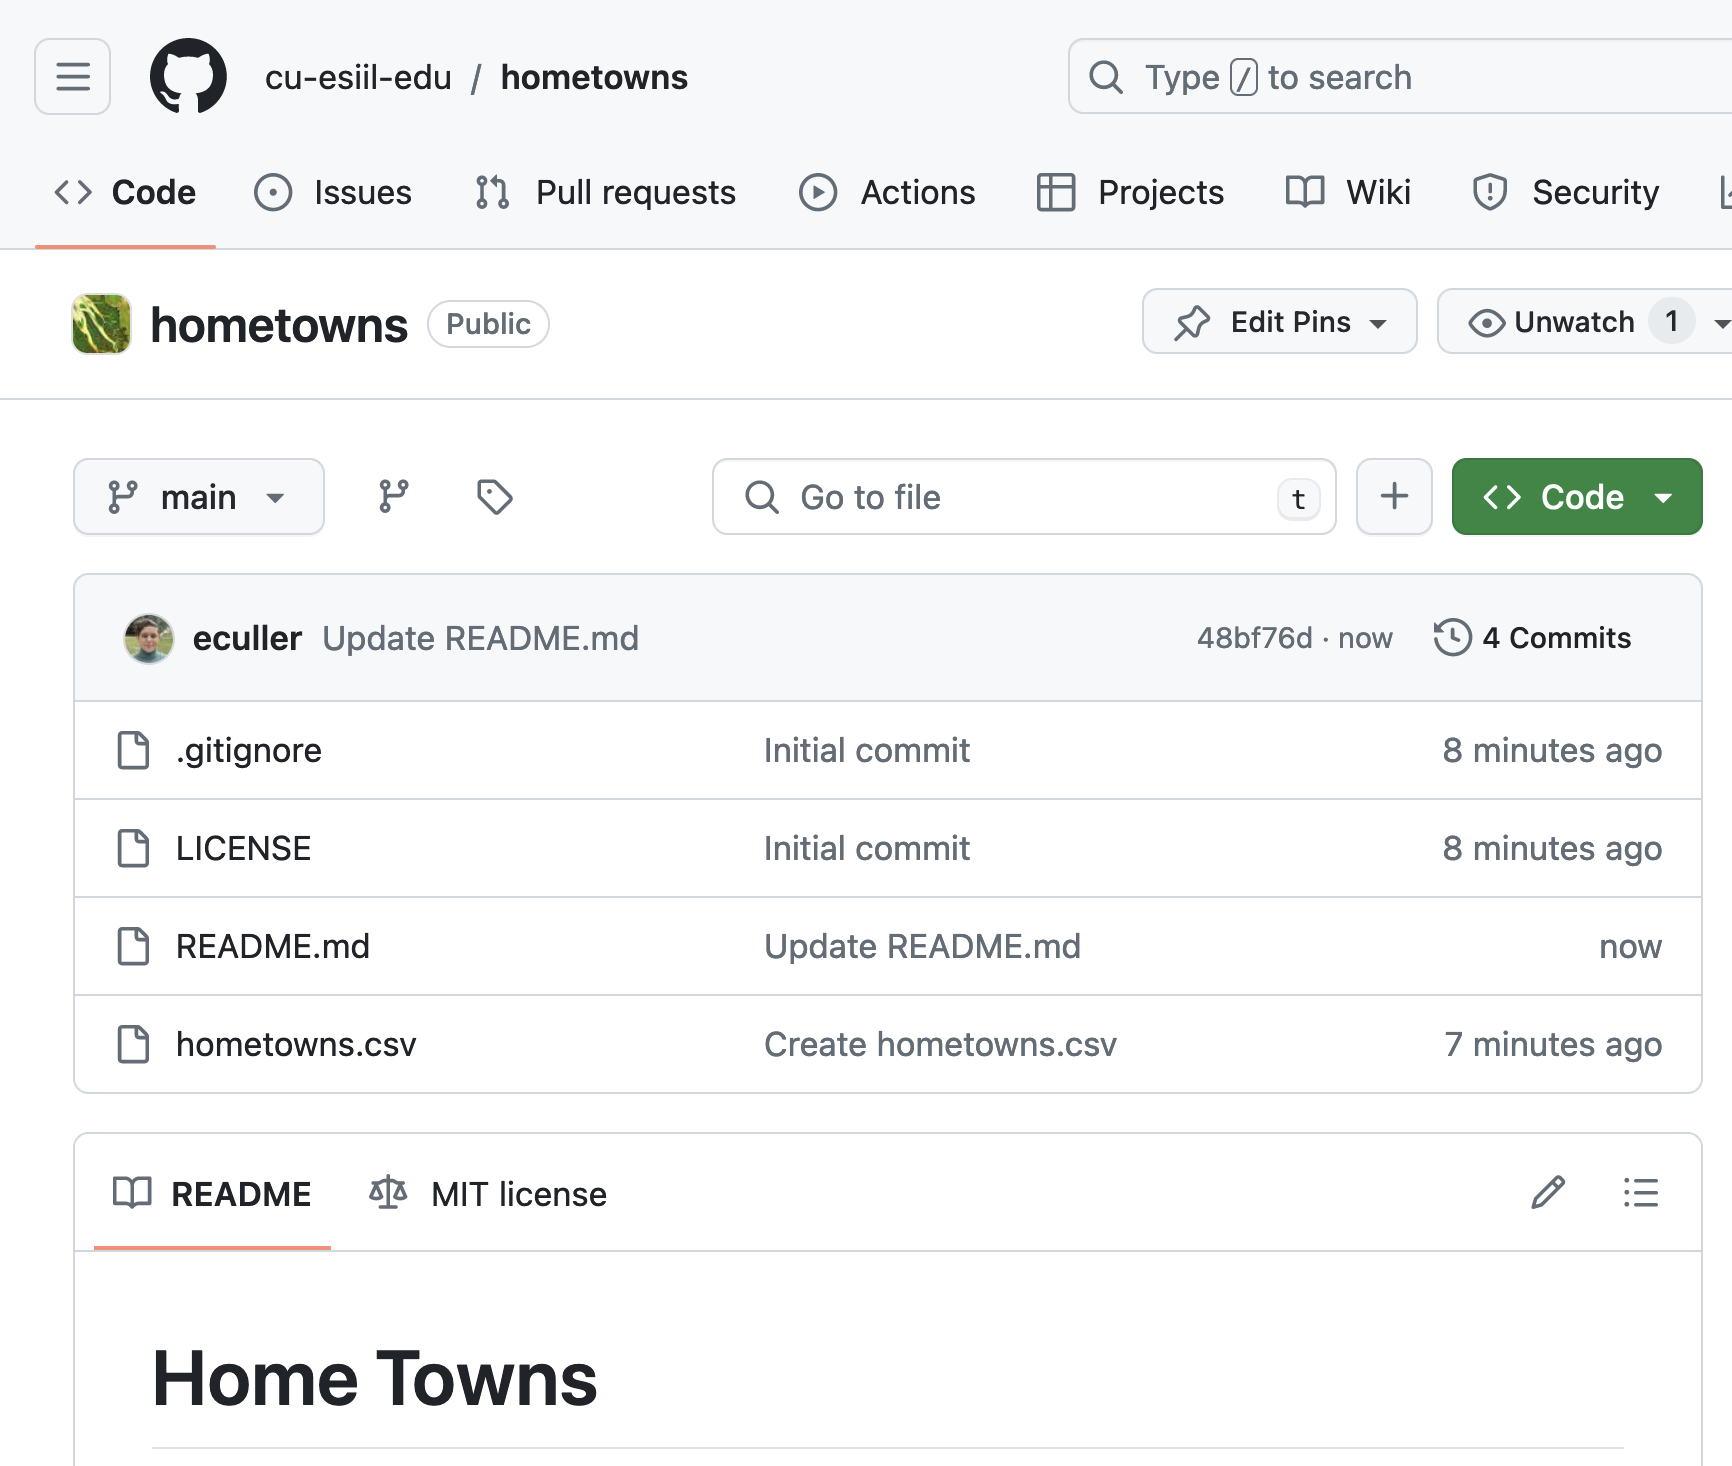View the 4 Commits history
The height and width of the screenshot is (1466, 1732).
1533,638
